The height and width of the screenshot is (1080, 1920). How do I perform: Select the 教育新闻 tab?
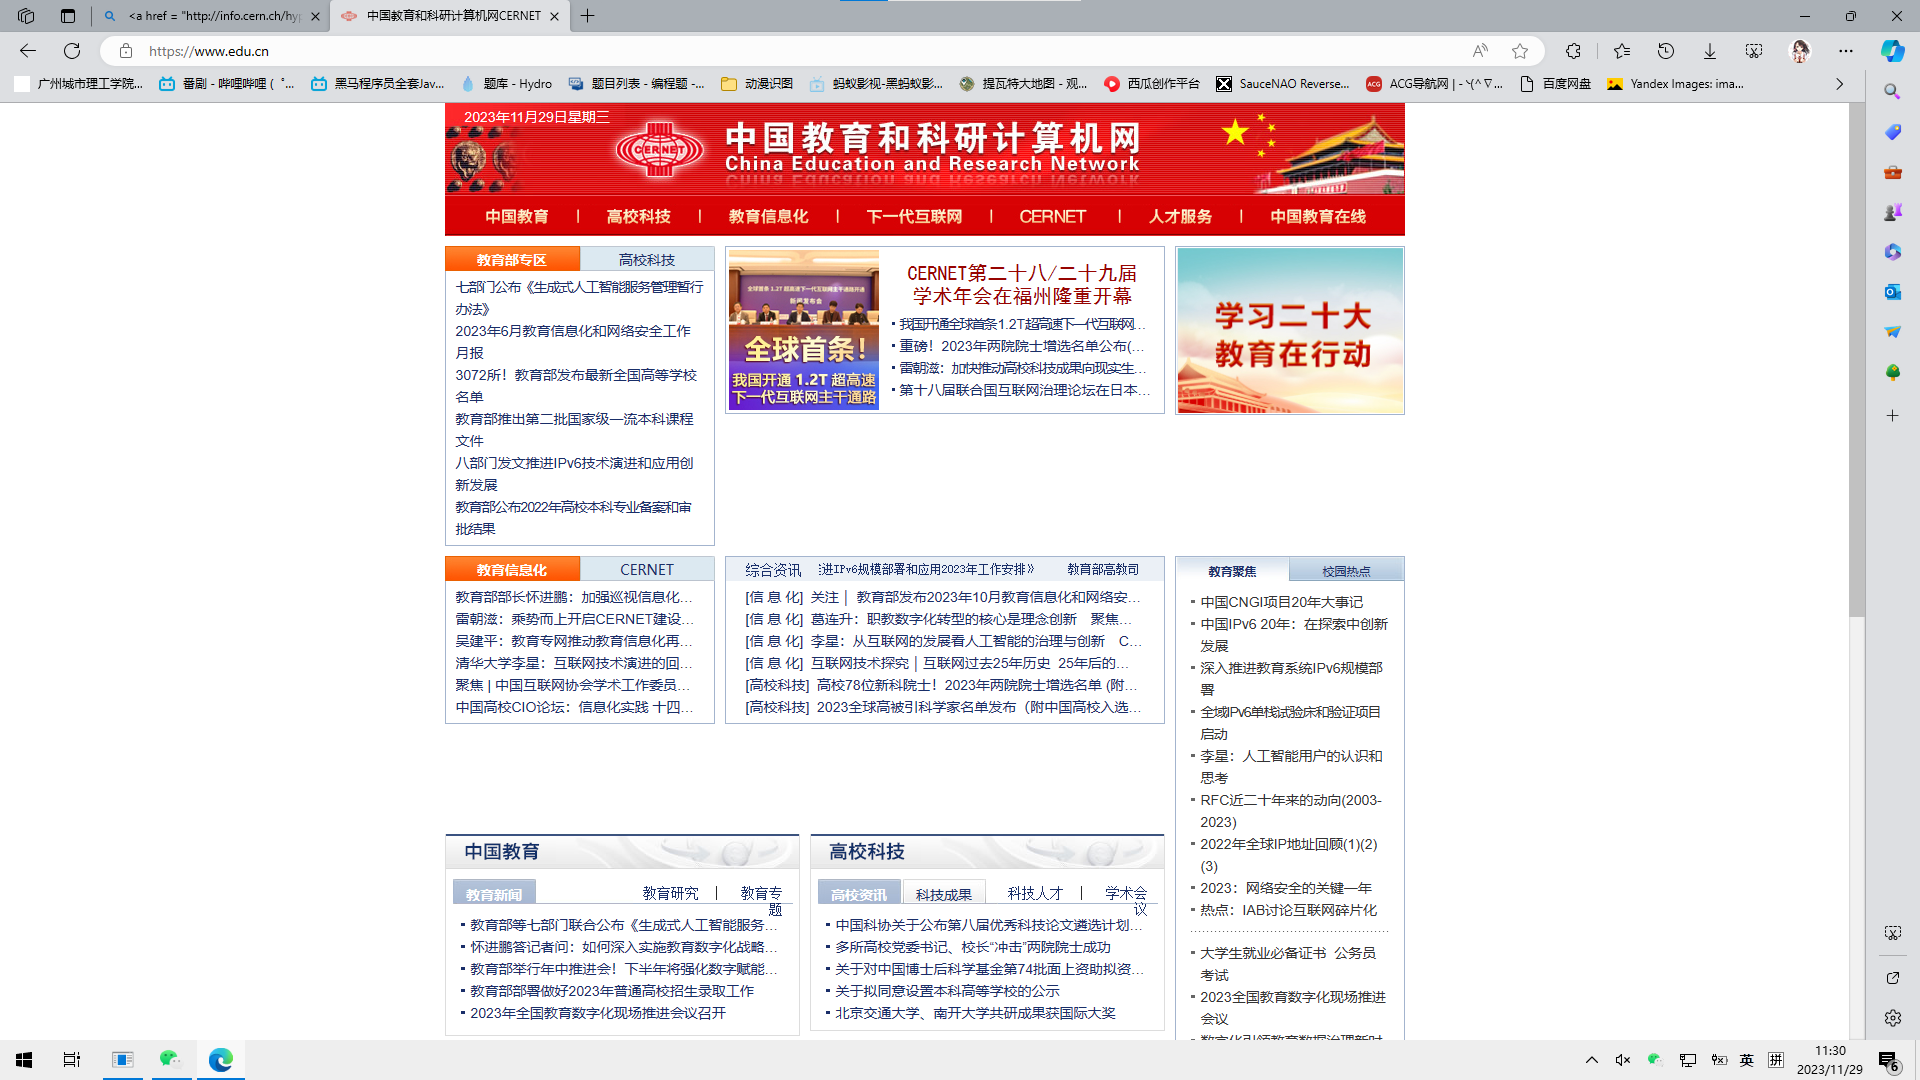click(494, 894)
